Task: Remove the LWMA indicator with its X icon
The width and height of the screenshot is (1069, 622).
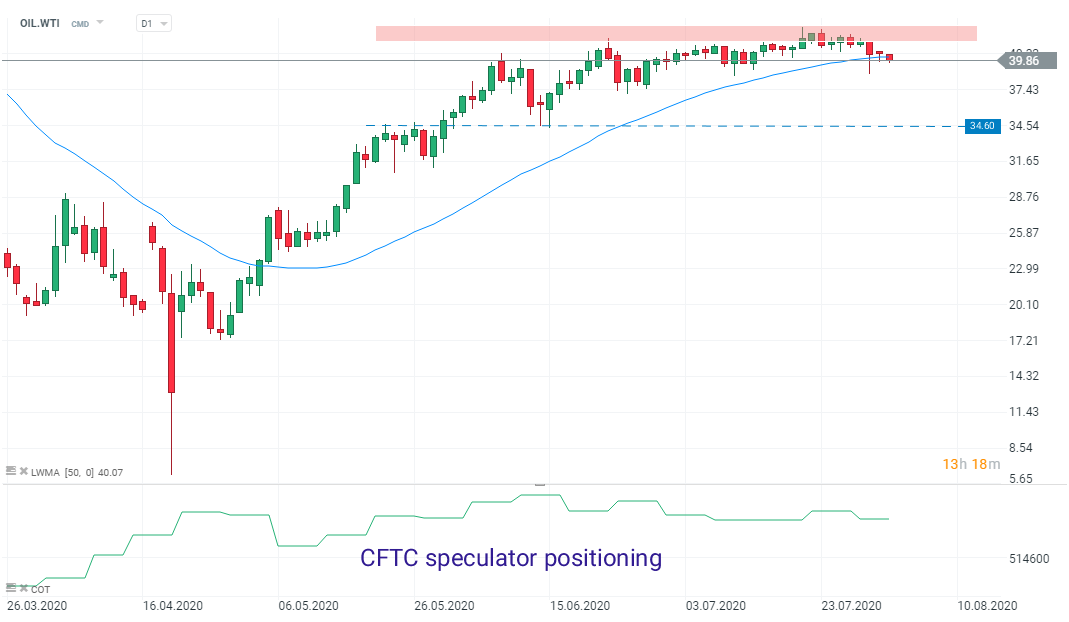Action: pyautogui.click(x=22, y=470)
